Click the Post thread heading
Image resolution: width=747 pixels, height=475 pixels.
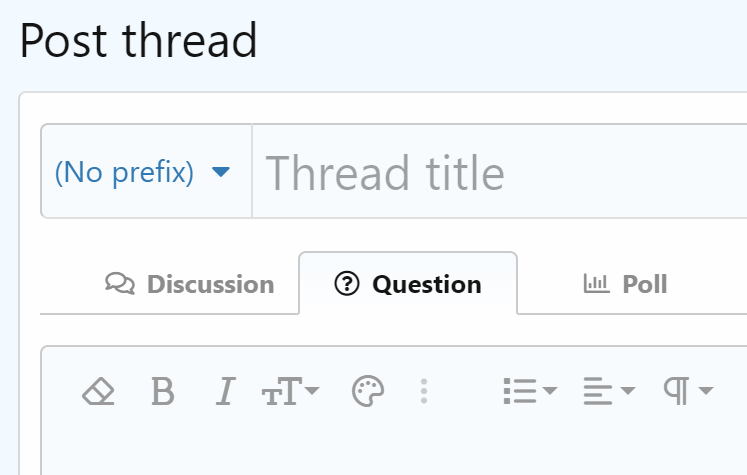[x=139, y=41]
